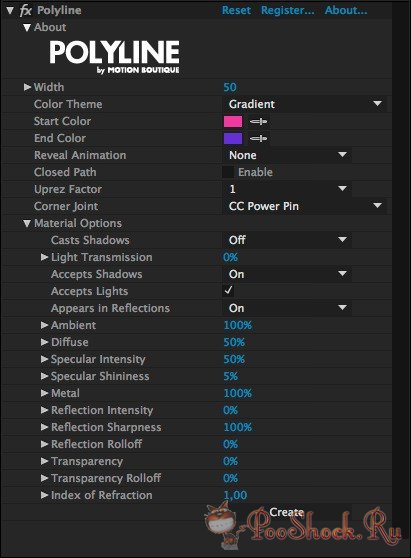
Task: Open the Uprez Factor dropdown
Action: [x=287, y=189]
